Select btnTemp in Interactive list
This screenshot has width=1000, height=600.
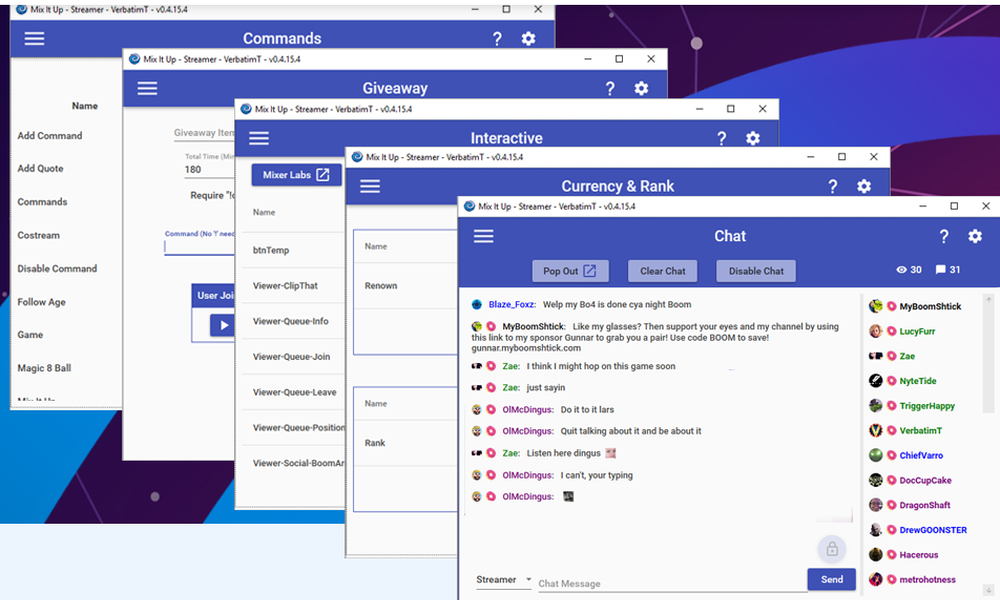pyautogui.click(x=271, y=250)
